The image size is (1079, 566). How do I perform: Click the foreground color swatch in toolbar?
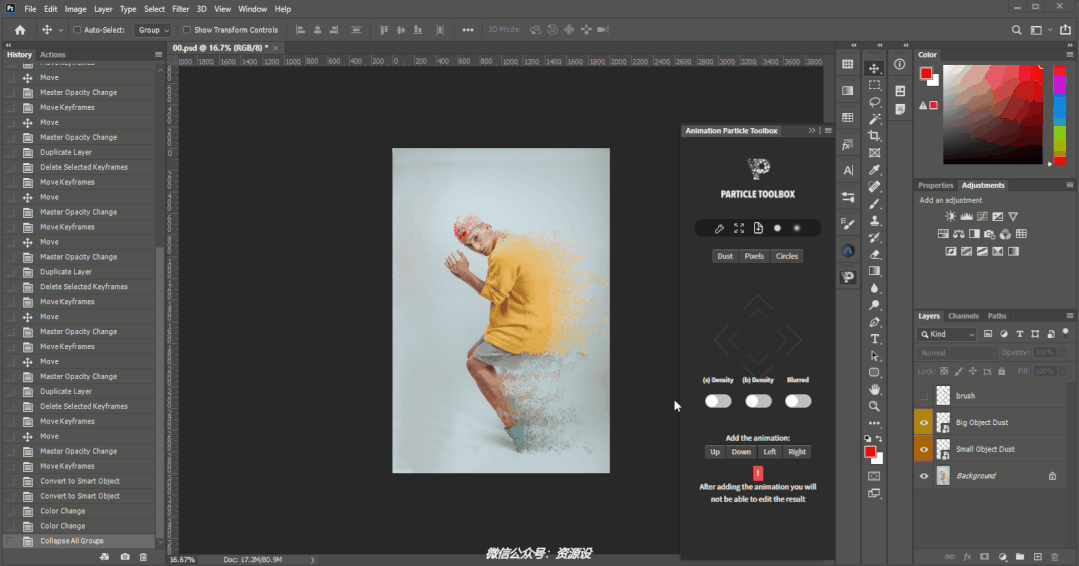pyautogui.click(x=869, y=452)
